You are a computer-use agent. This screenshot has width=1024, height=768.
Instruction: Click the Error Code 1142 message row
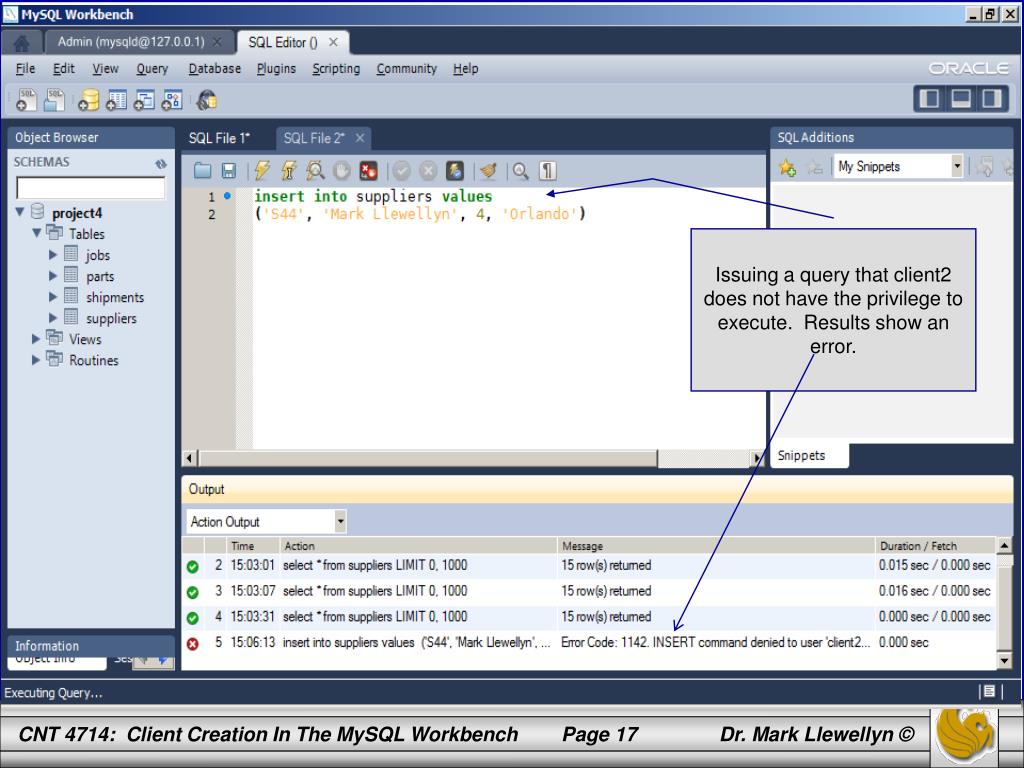point(589,643)
